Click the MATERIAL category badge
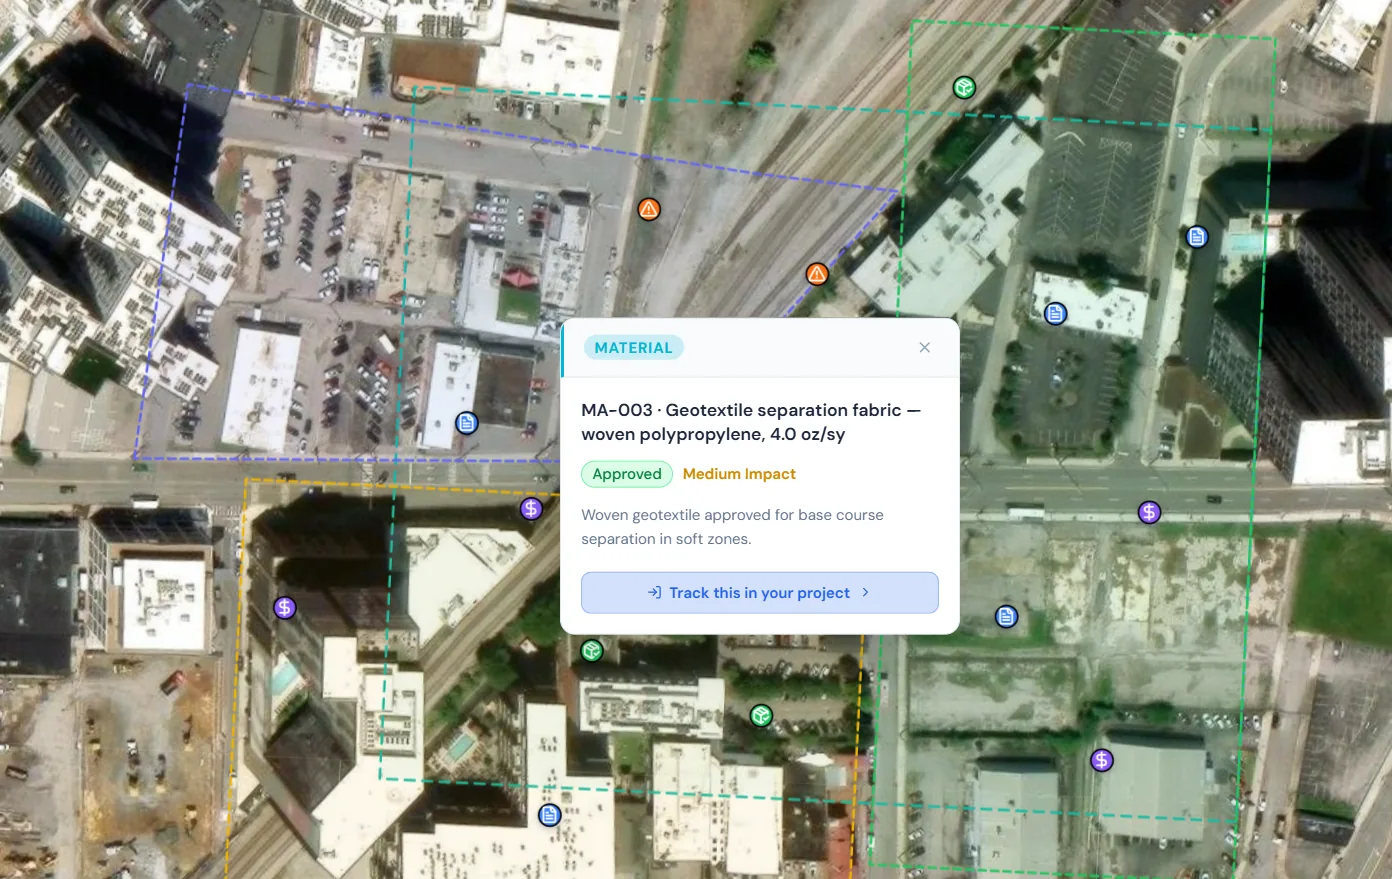This screenshot has height=879, width=1392. (633, 348)
